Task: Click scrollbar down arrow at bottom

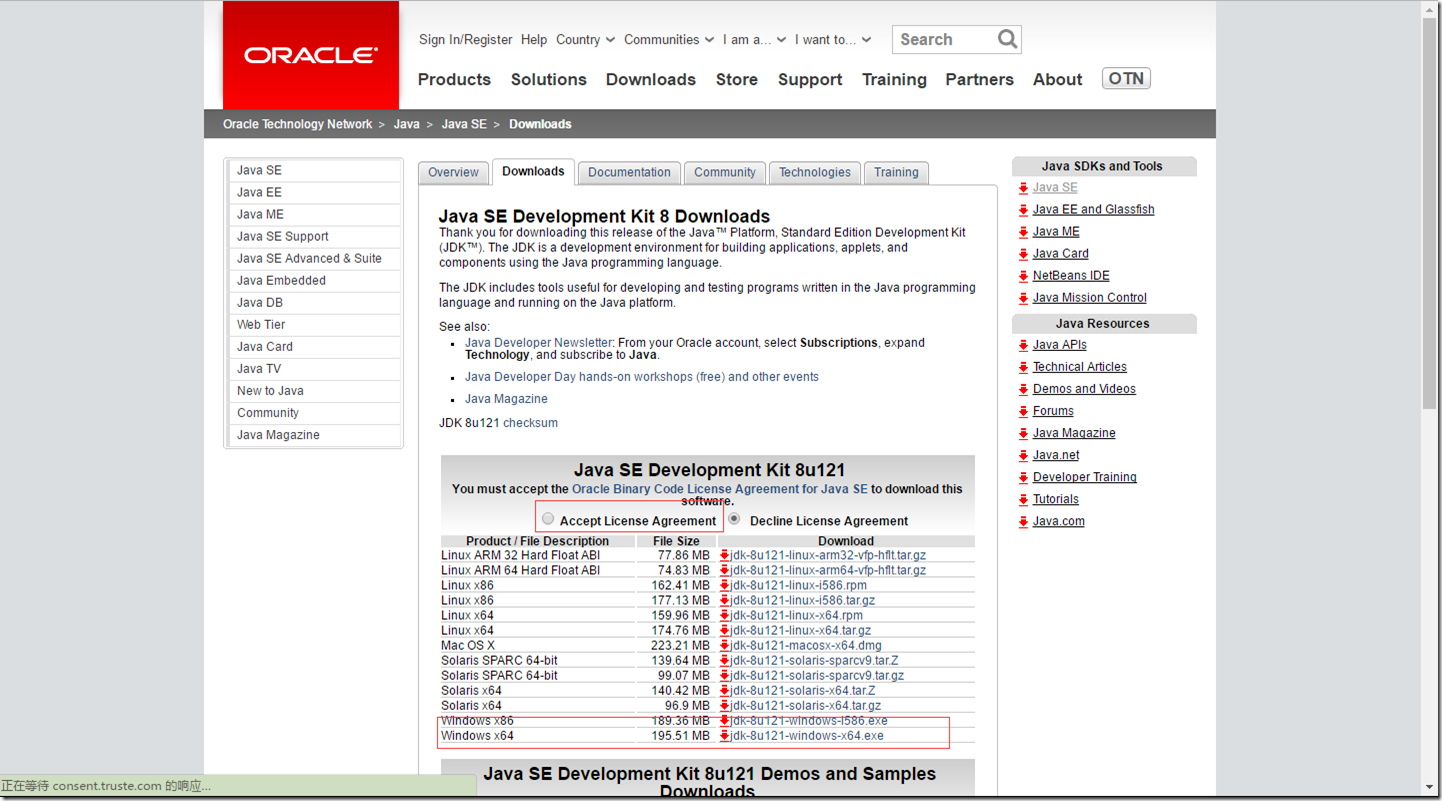Action: coord(1430,787)
